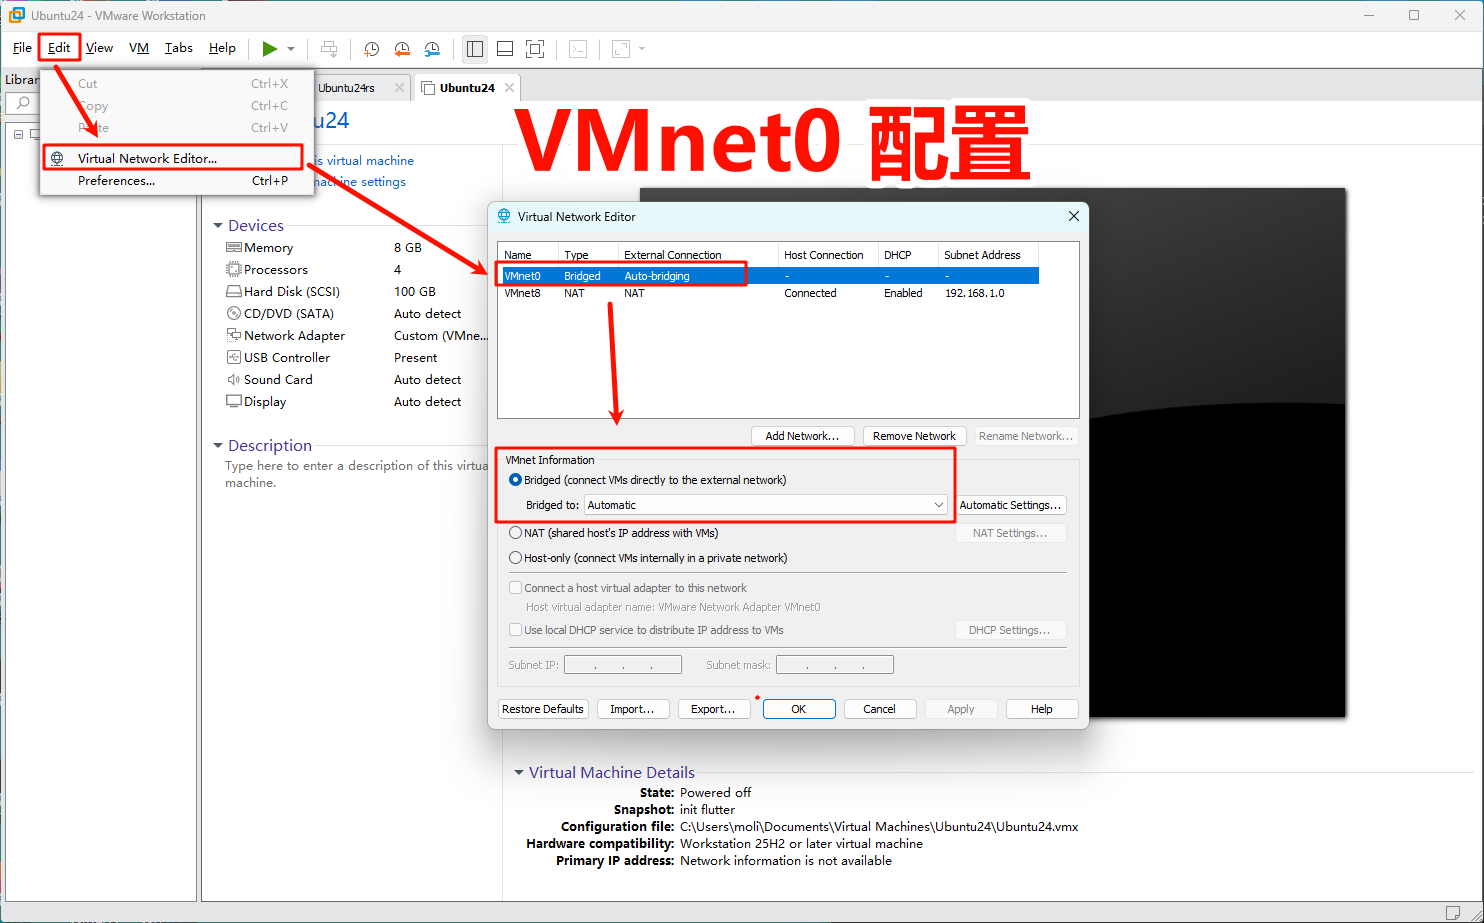The width and height of the screenshot is (1484, 923).
Task: Click the Processors device icon
Action: pos(234,269)
